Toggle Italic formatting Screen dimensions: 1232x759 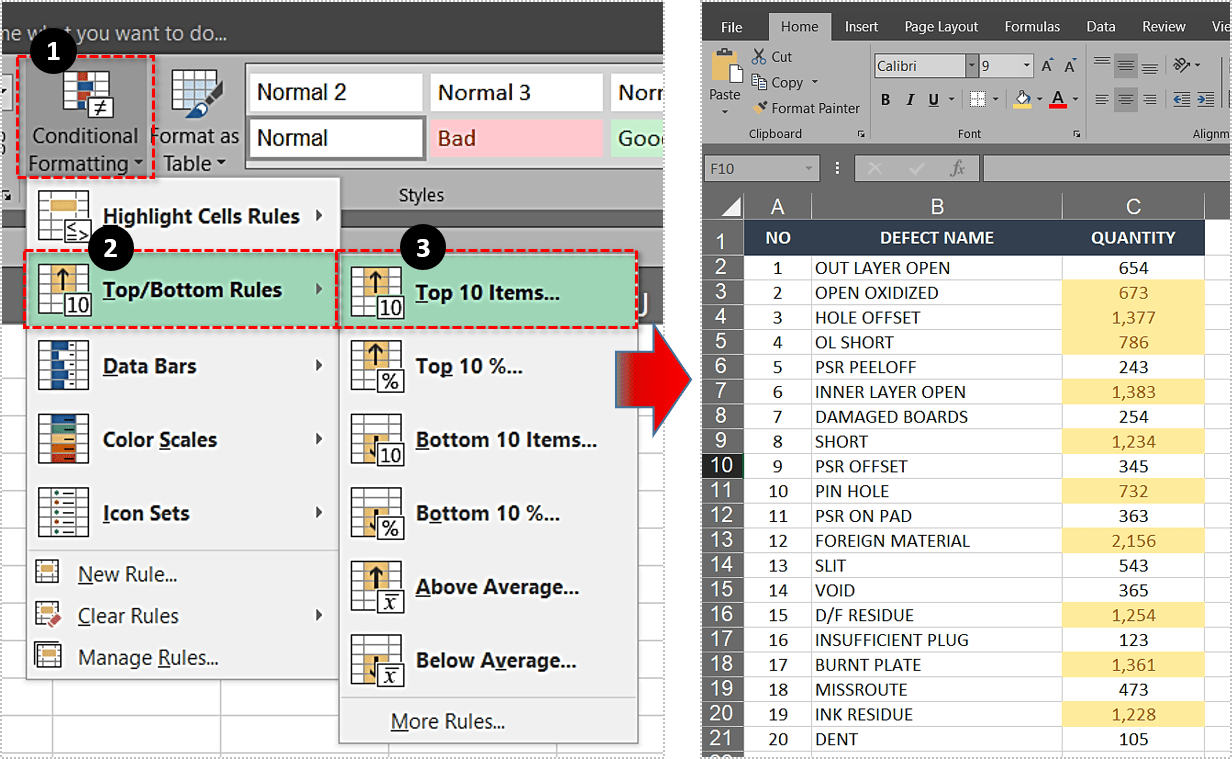909,100
